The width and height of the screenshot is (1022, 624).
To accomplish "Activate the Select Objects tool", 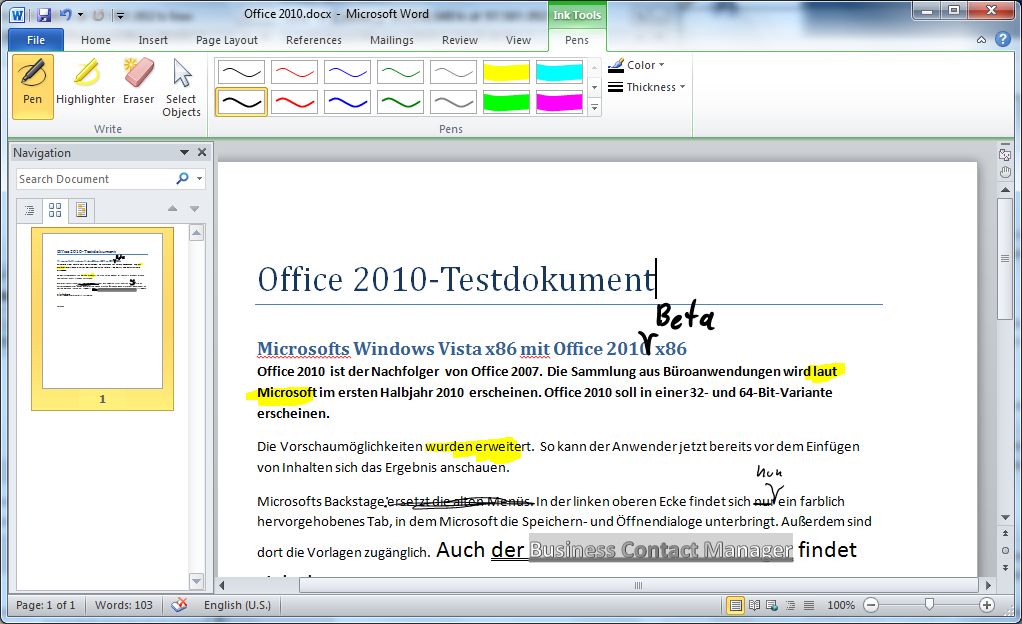I will (181, 85).
